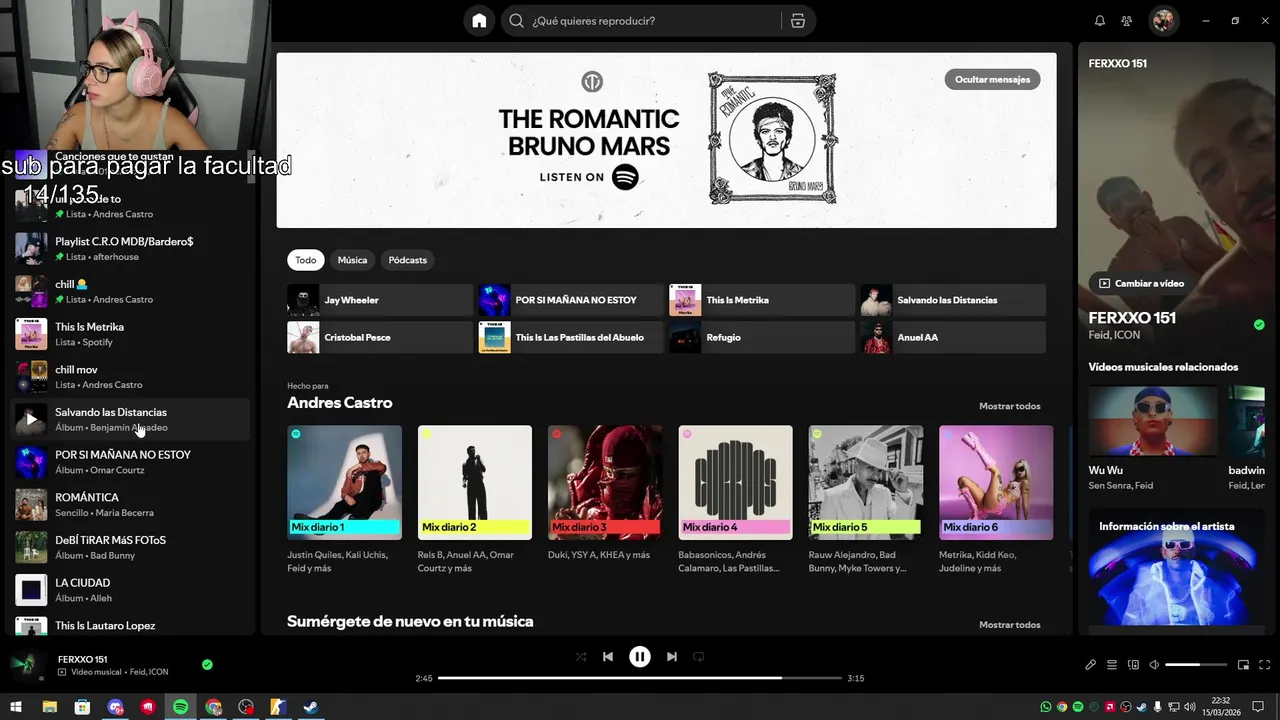Adjust the volume slider
1280x720 pixels.
(1196, 665)
